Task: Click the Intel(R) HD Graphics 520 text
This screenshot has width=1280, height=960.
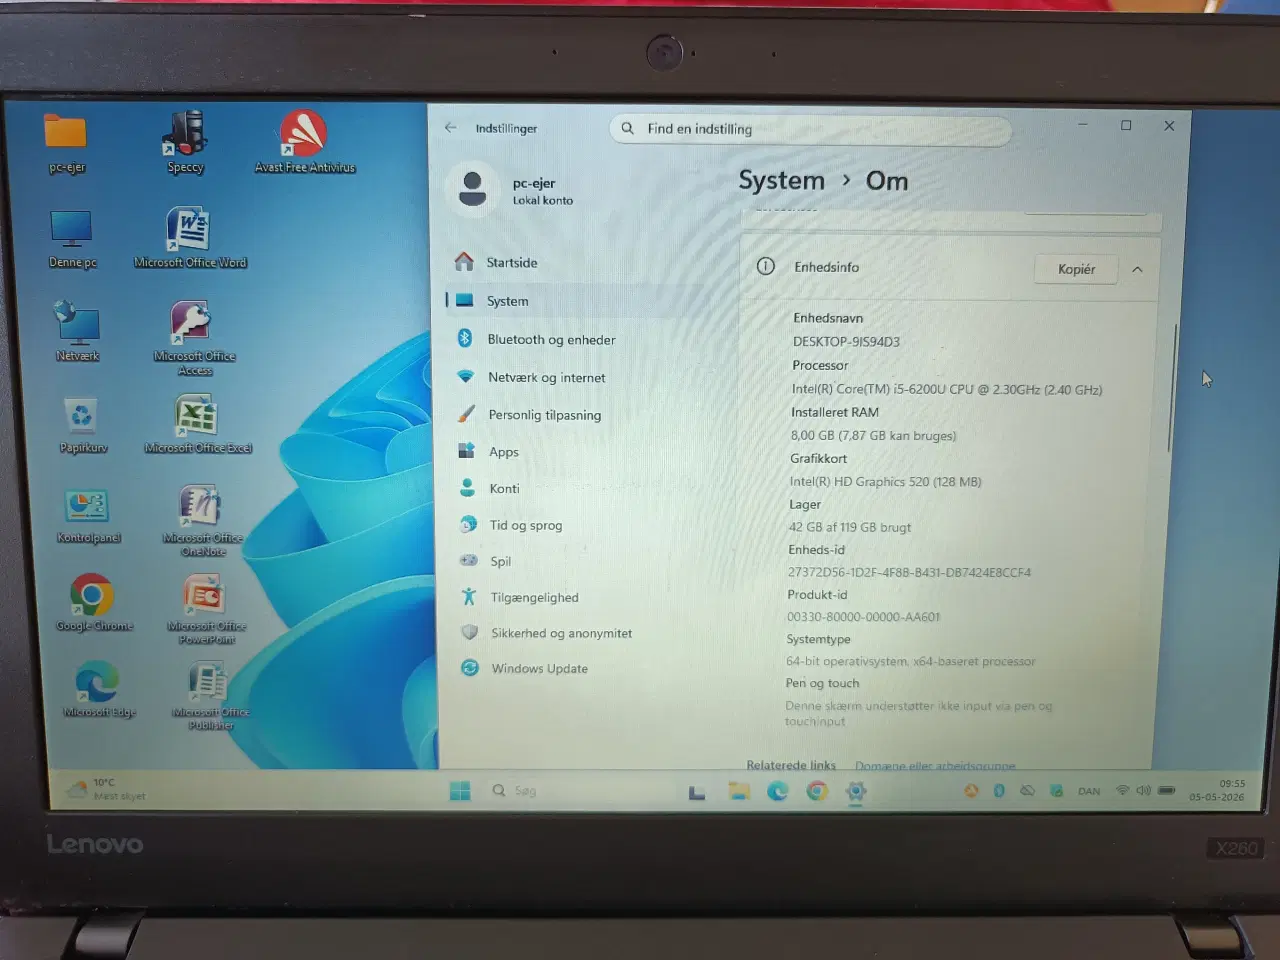Action: [885, 482]
